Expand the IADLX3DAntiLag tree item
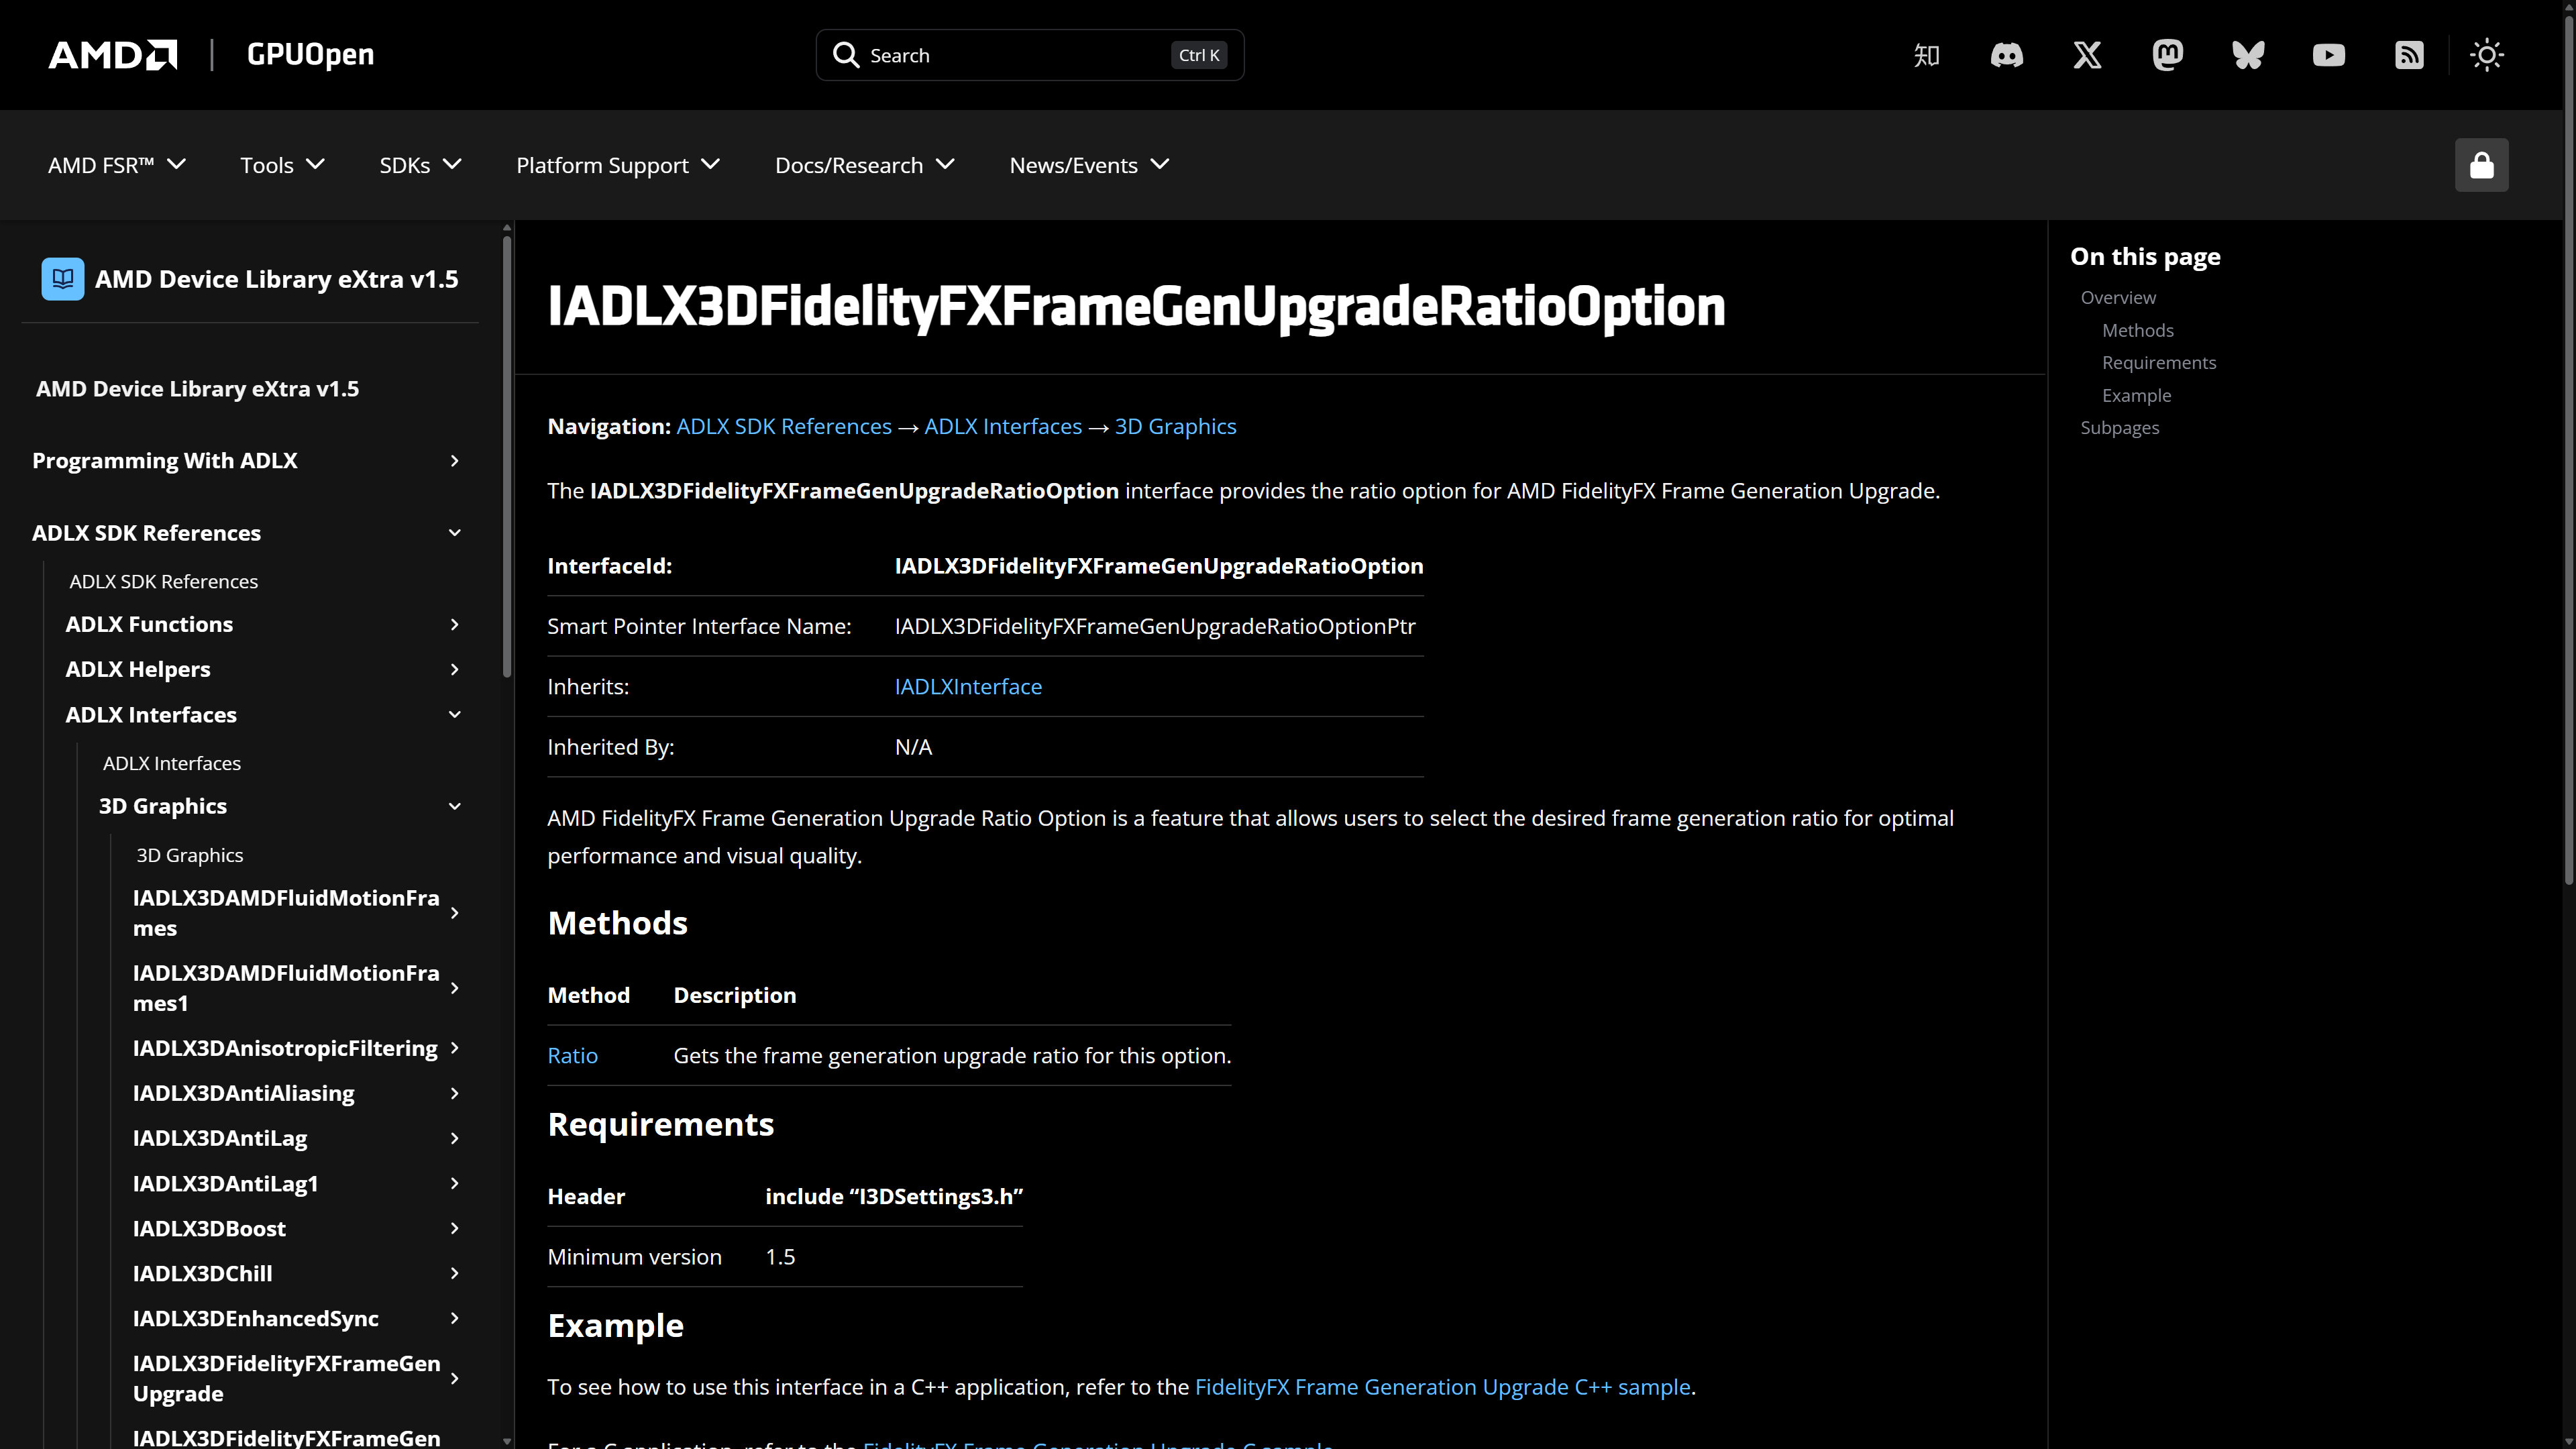The width and height of the screenshot is (2576, 1449). point(454,1138)
